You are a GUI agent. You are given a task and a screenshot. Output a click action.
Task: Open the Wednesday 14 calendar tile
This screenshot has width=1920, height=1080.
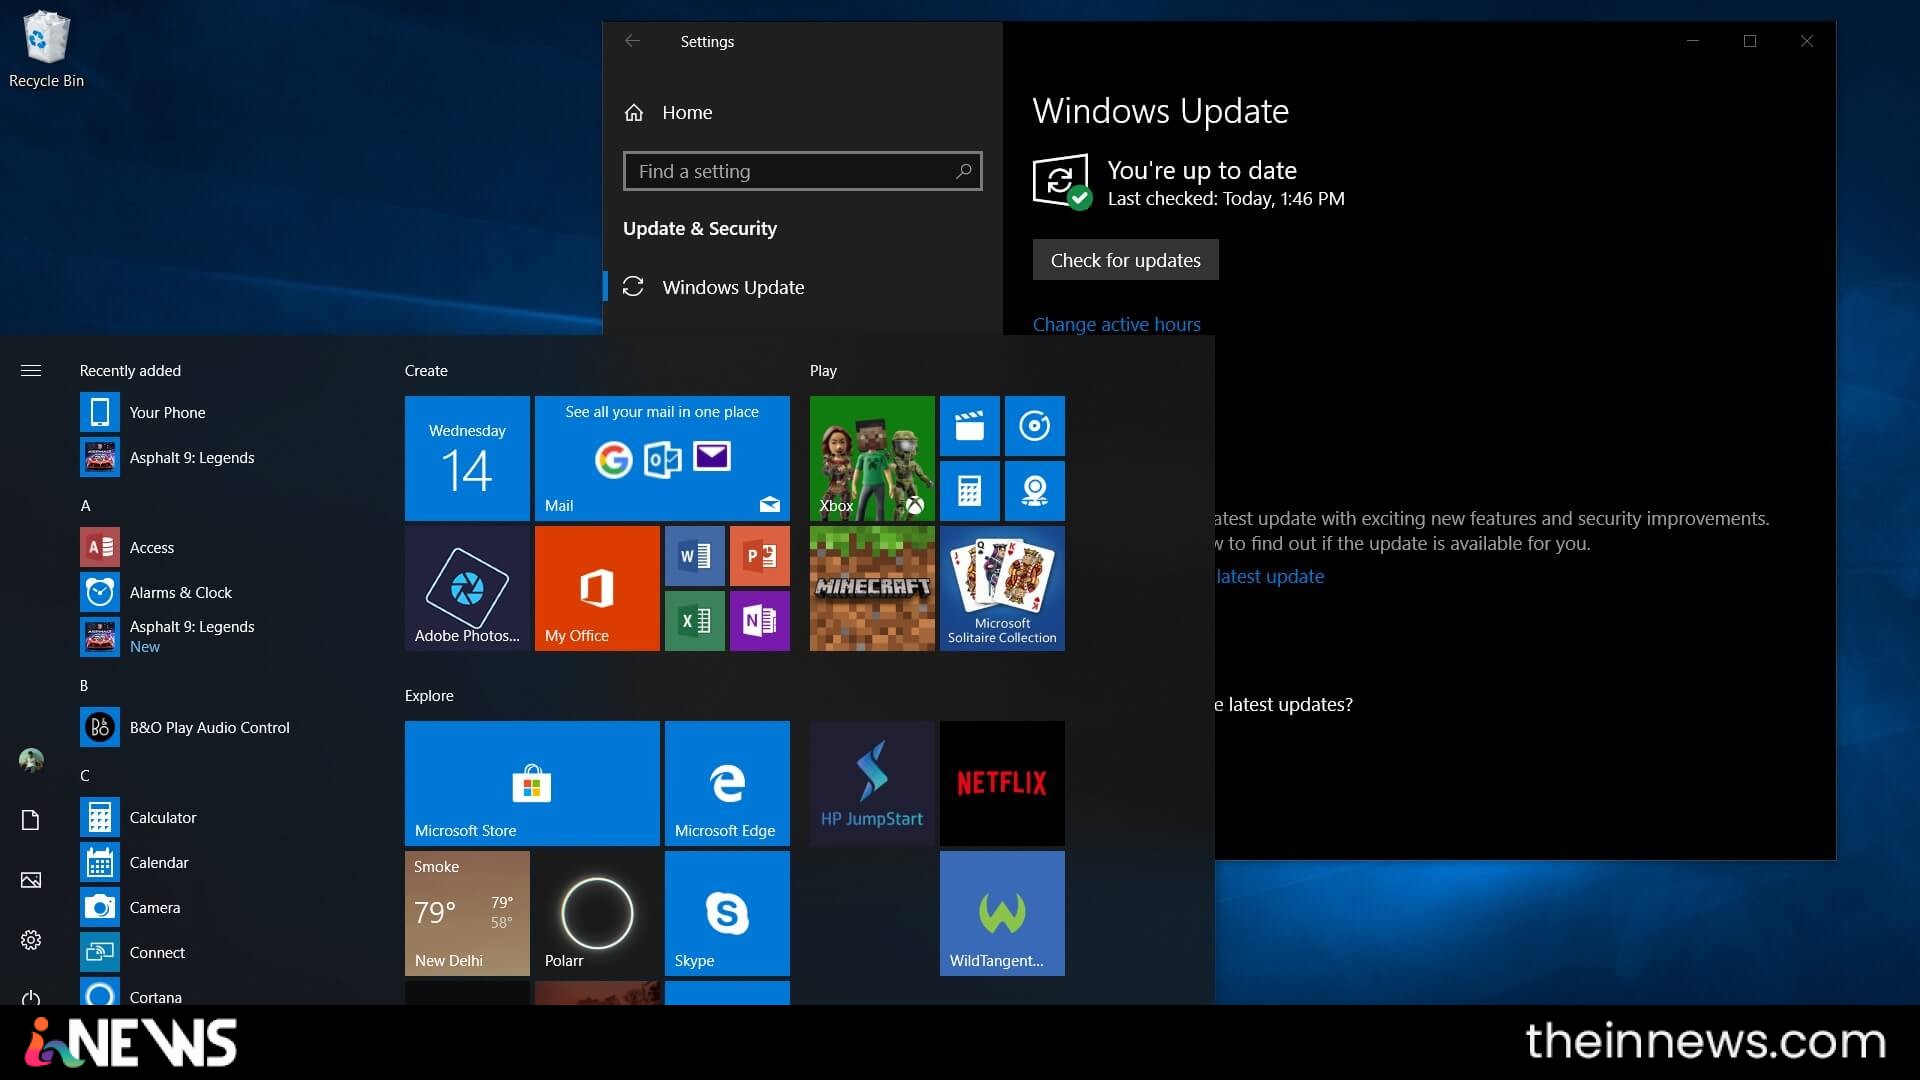467,458
